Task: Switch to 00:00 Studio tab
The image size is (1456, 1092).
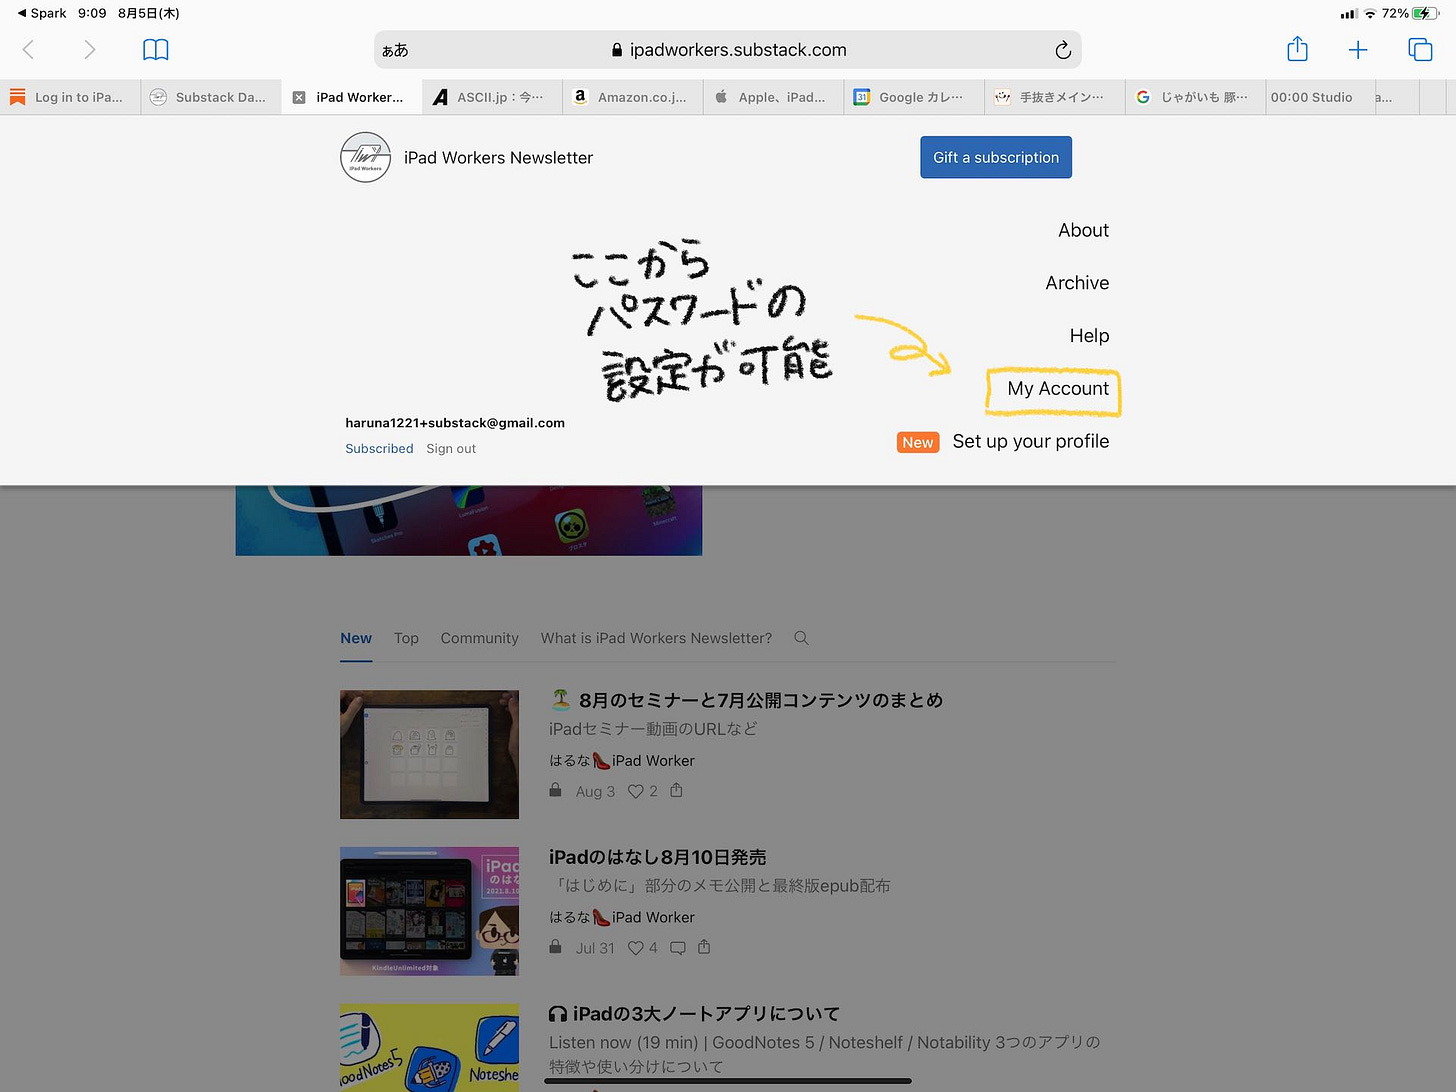Action: pyautogui.click(x=1318, y=97)
